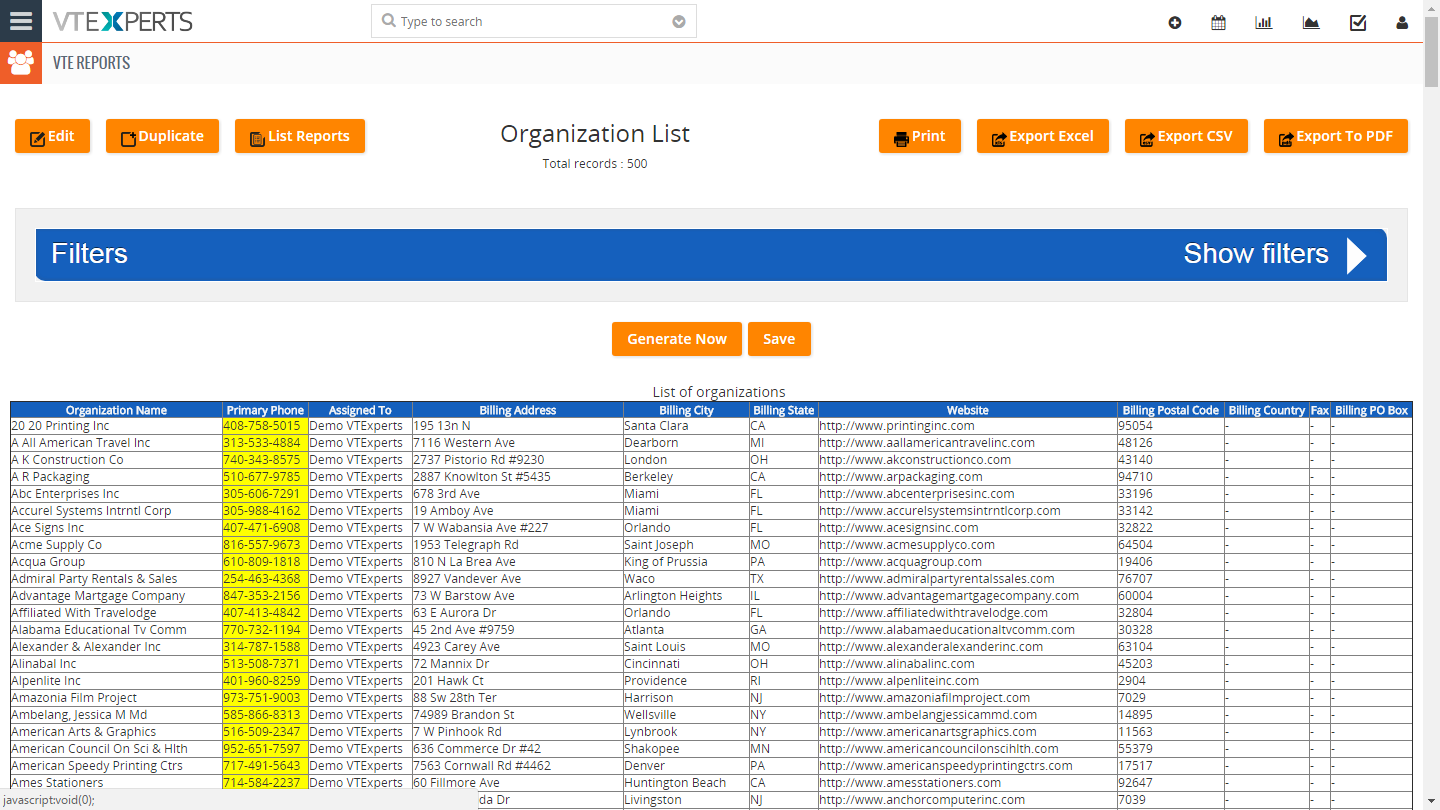1440x810 pixels.
Task: Click the Billing Postal Code column header
Action: point(1171,410)
